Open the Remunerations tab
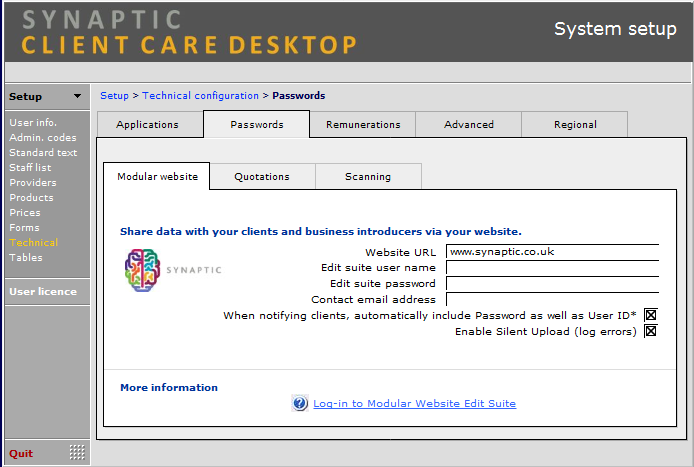Viewport: 694px width, 467px height. tap(363, 124)
